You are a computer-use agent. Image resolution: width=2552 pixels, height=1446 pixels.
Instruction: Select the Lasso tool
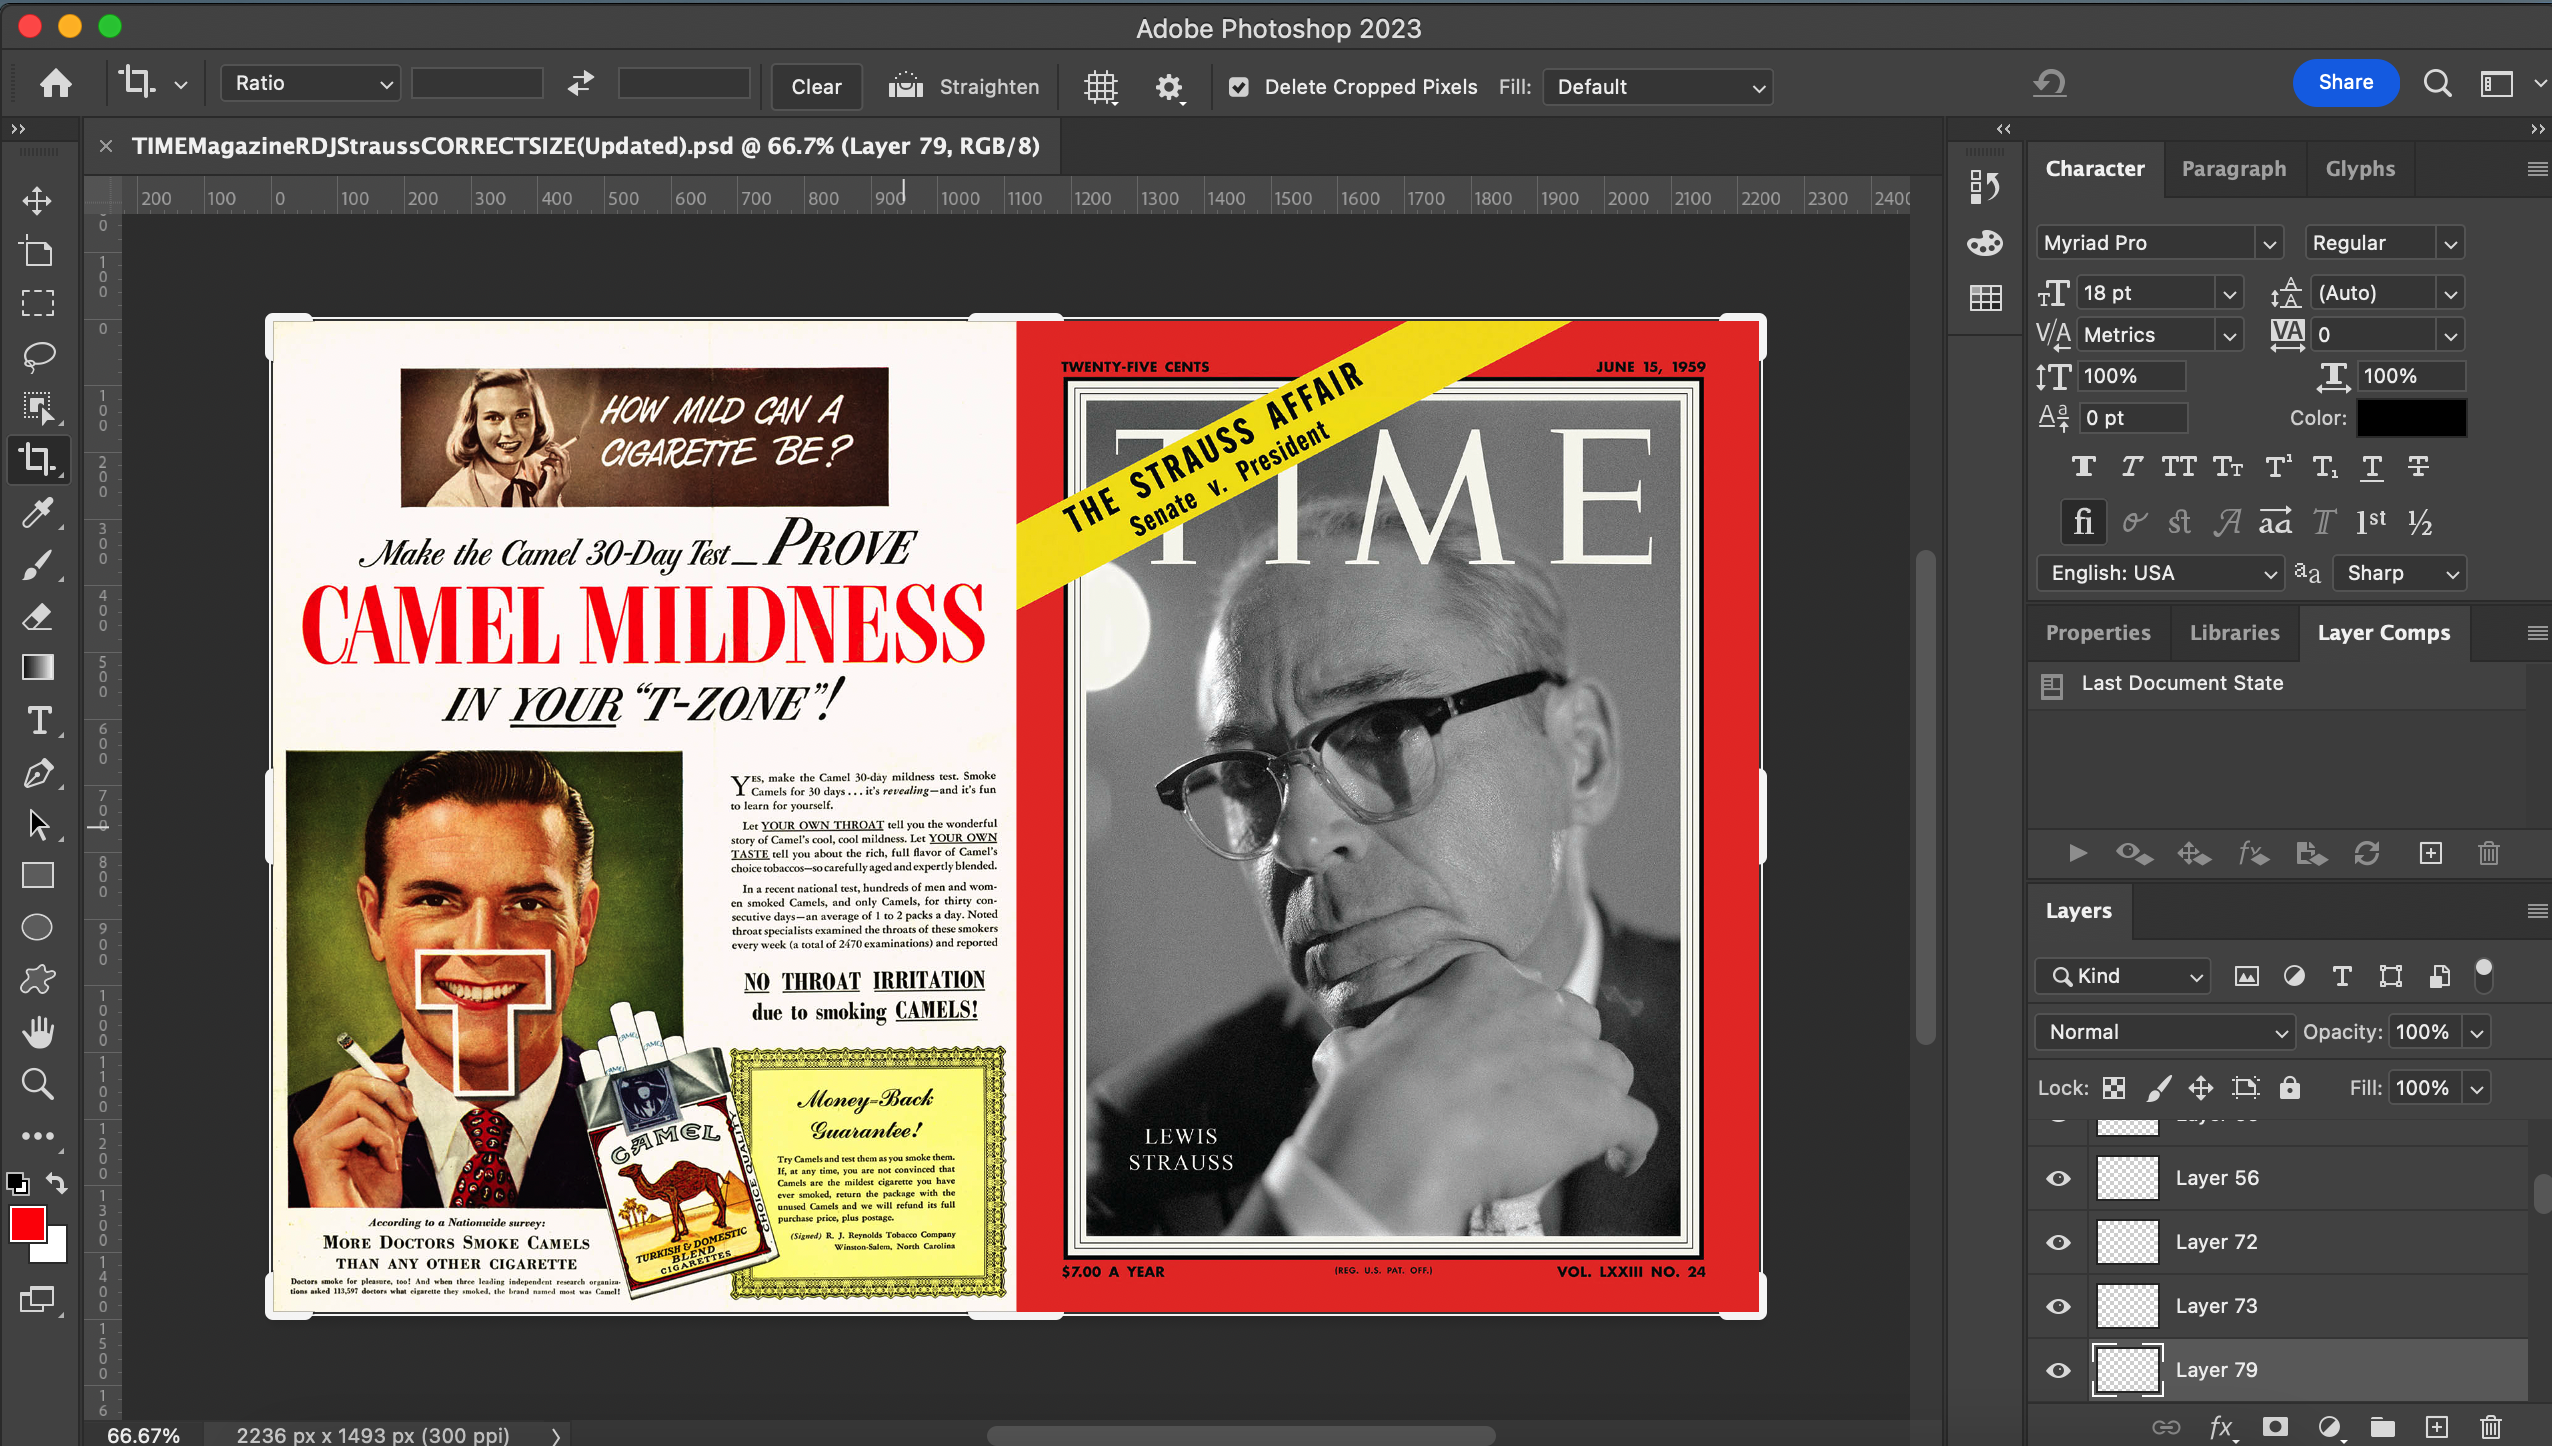coord(38,355)
